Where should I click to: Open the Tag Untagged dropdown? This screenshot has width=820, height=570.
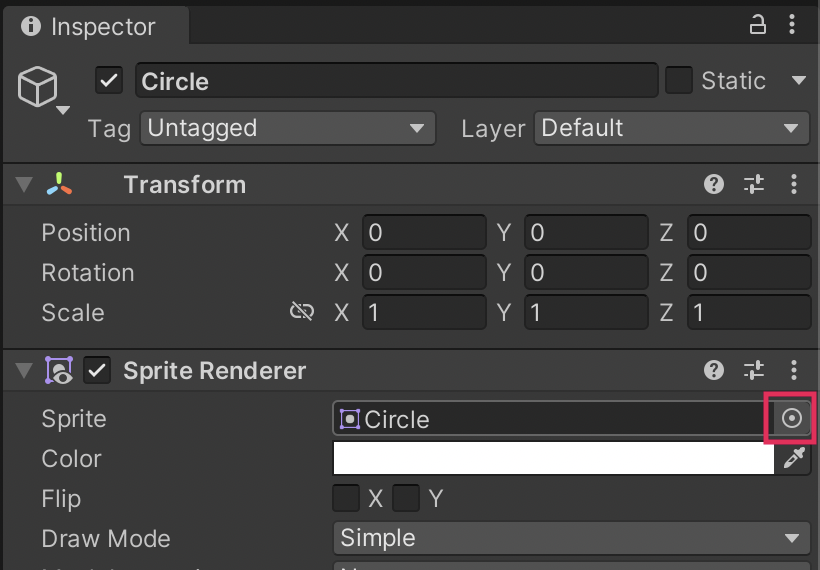pos(288,128)
